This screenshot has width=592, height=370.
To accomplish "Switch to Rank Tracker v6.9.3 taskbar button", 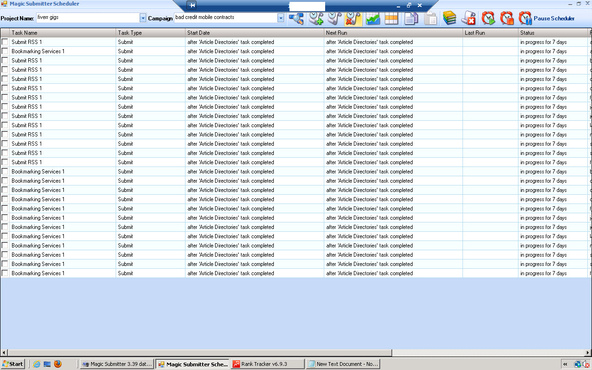I will pos(268,364).
